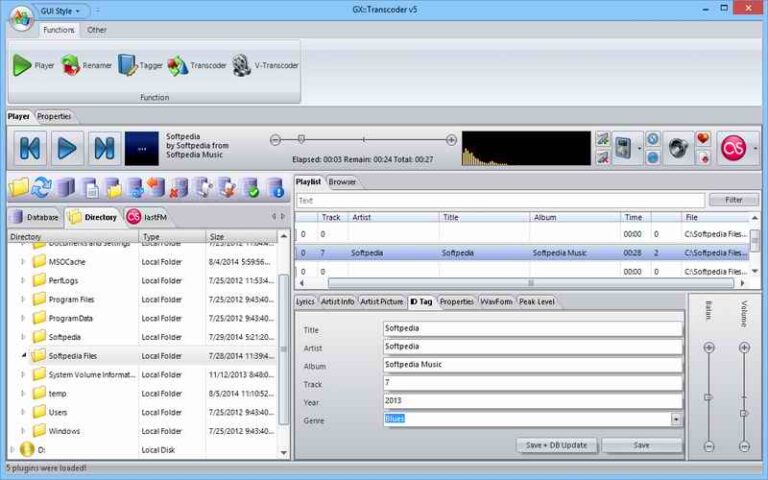Click the Volume slider track
The width and height of the screenshot is (768, 480).
click(x=744, y=395)
